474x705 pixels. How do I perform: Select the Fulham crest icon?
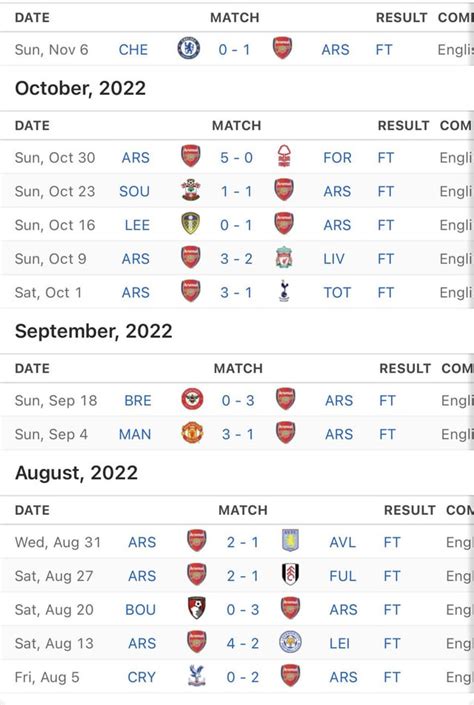pos(290,574)
